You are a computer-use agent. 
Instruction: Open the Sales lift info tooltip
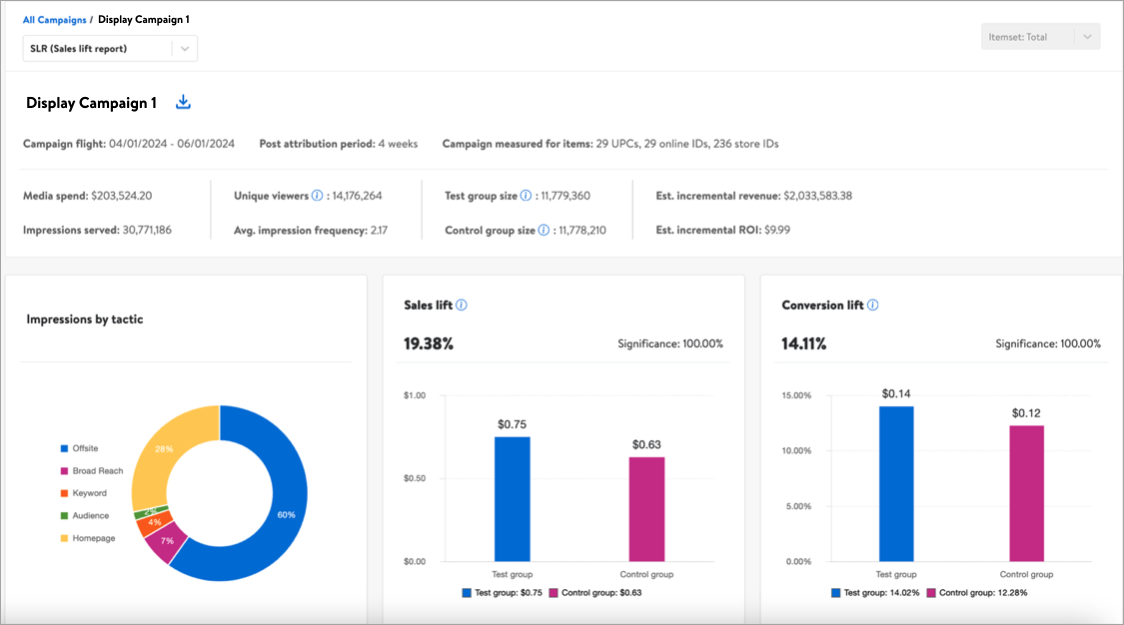coord(462,305)
